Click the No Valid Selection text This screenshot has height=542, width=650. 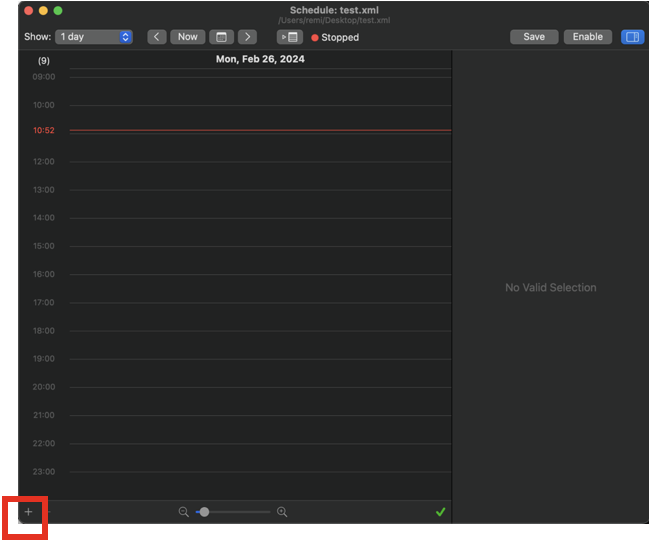tap(551, 287)
